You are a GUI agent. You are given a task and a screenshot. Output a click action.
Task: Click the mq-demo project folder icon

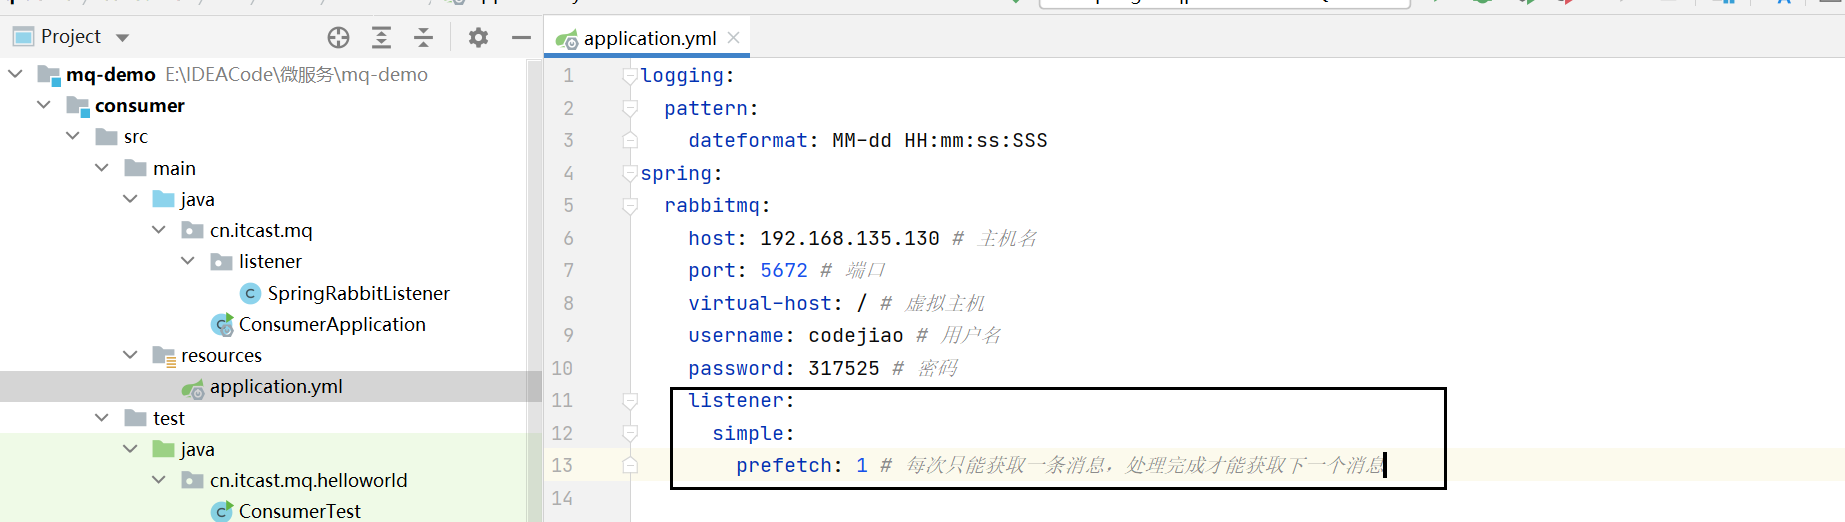pos(49,75)
